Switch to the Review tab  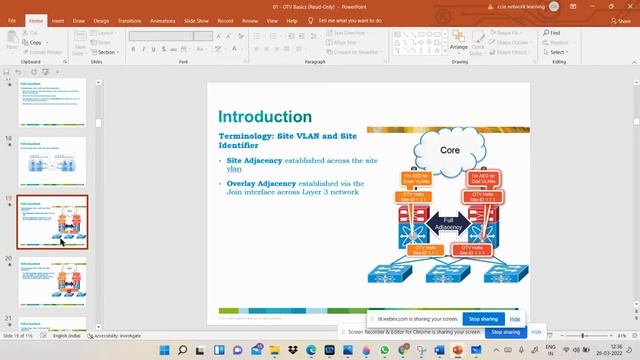(250, 20)
